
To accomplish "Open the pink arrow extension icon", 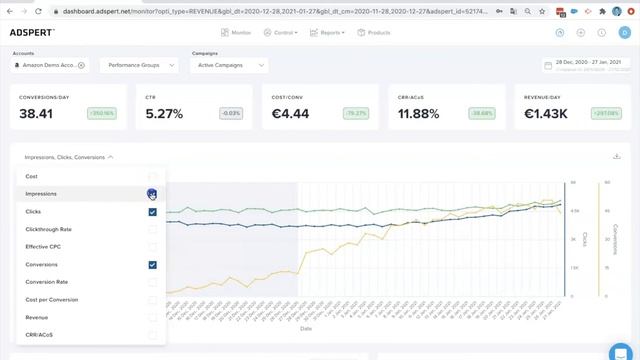I will point(588,11).
